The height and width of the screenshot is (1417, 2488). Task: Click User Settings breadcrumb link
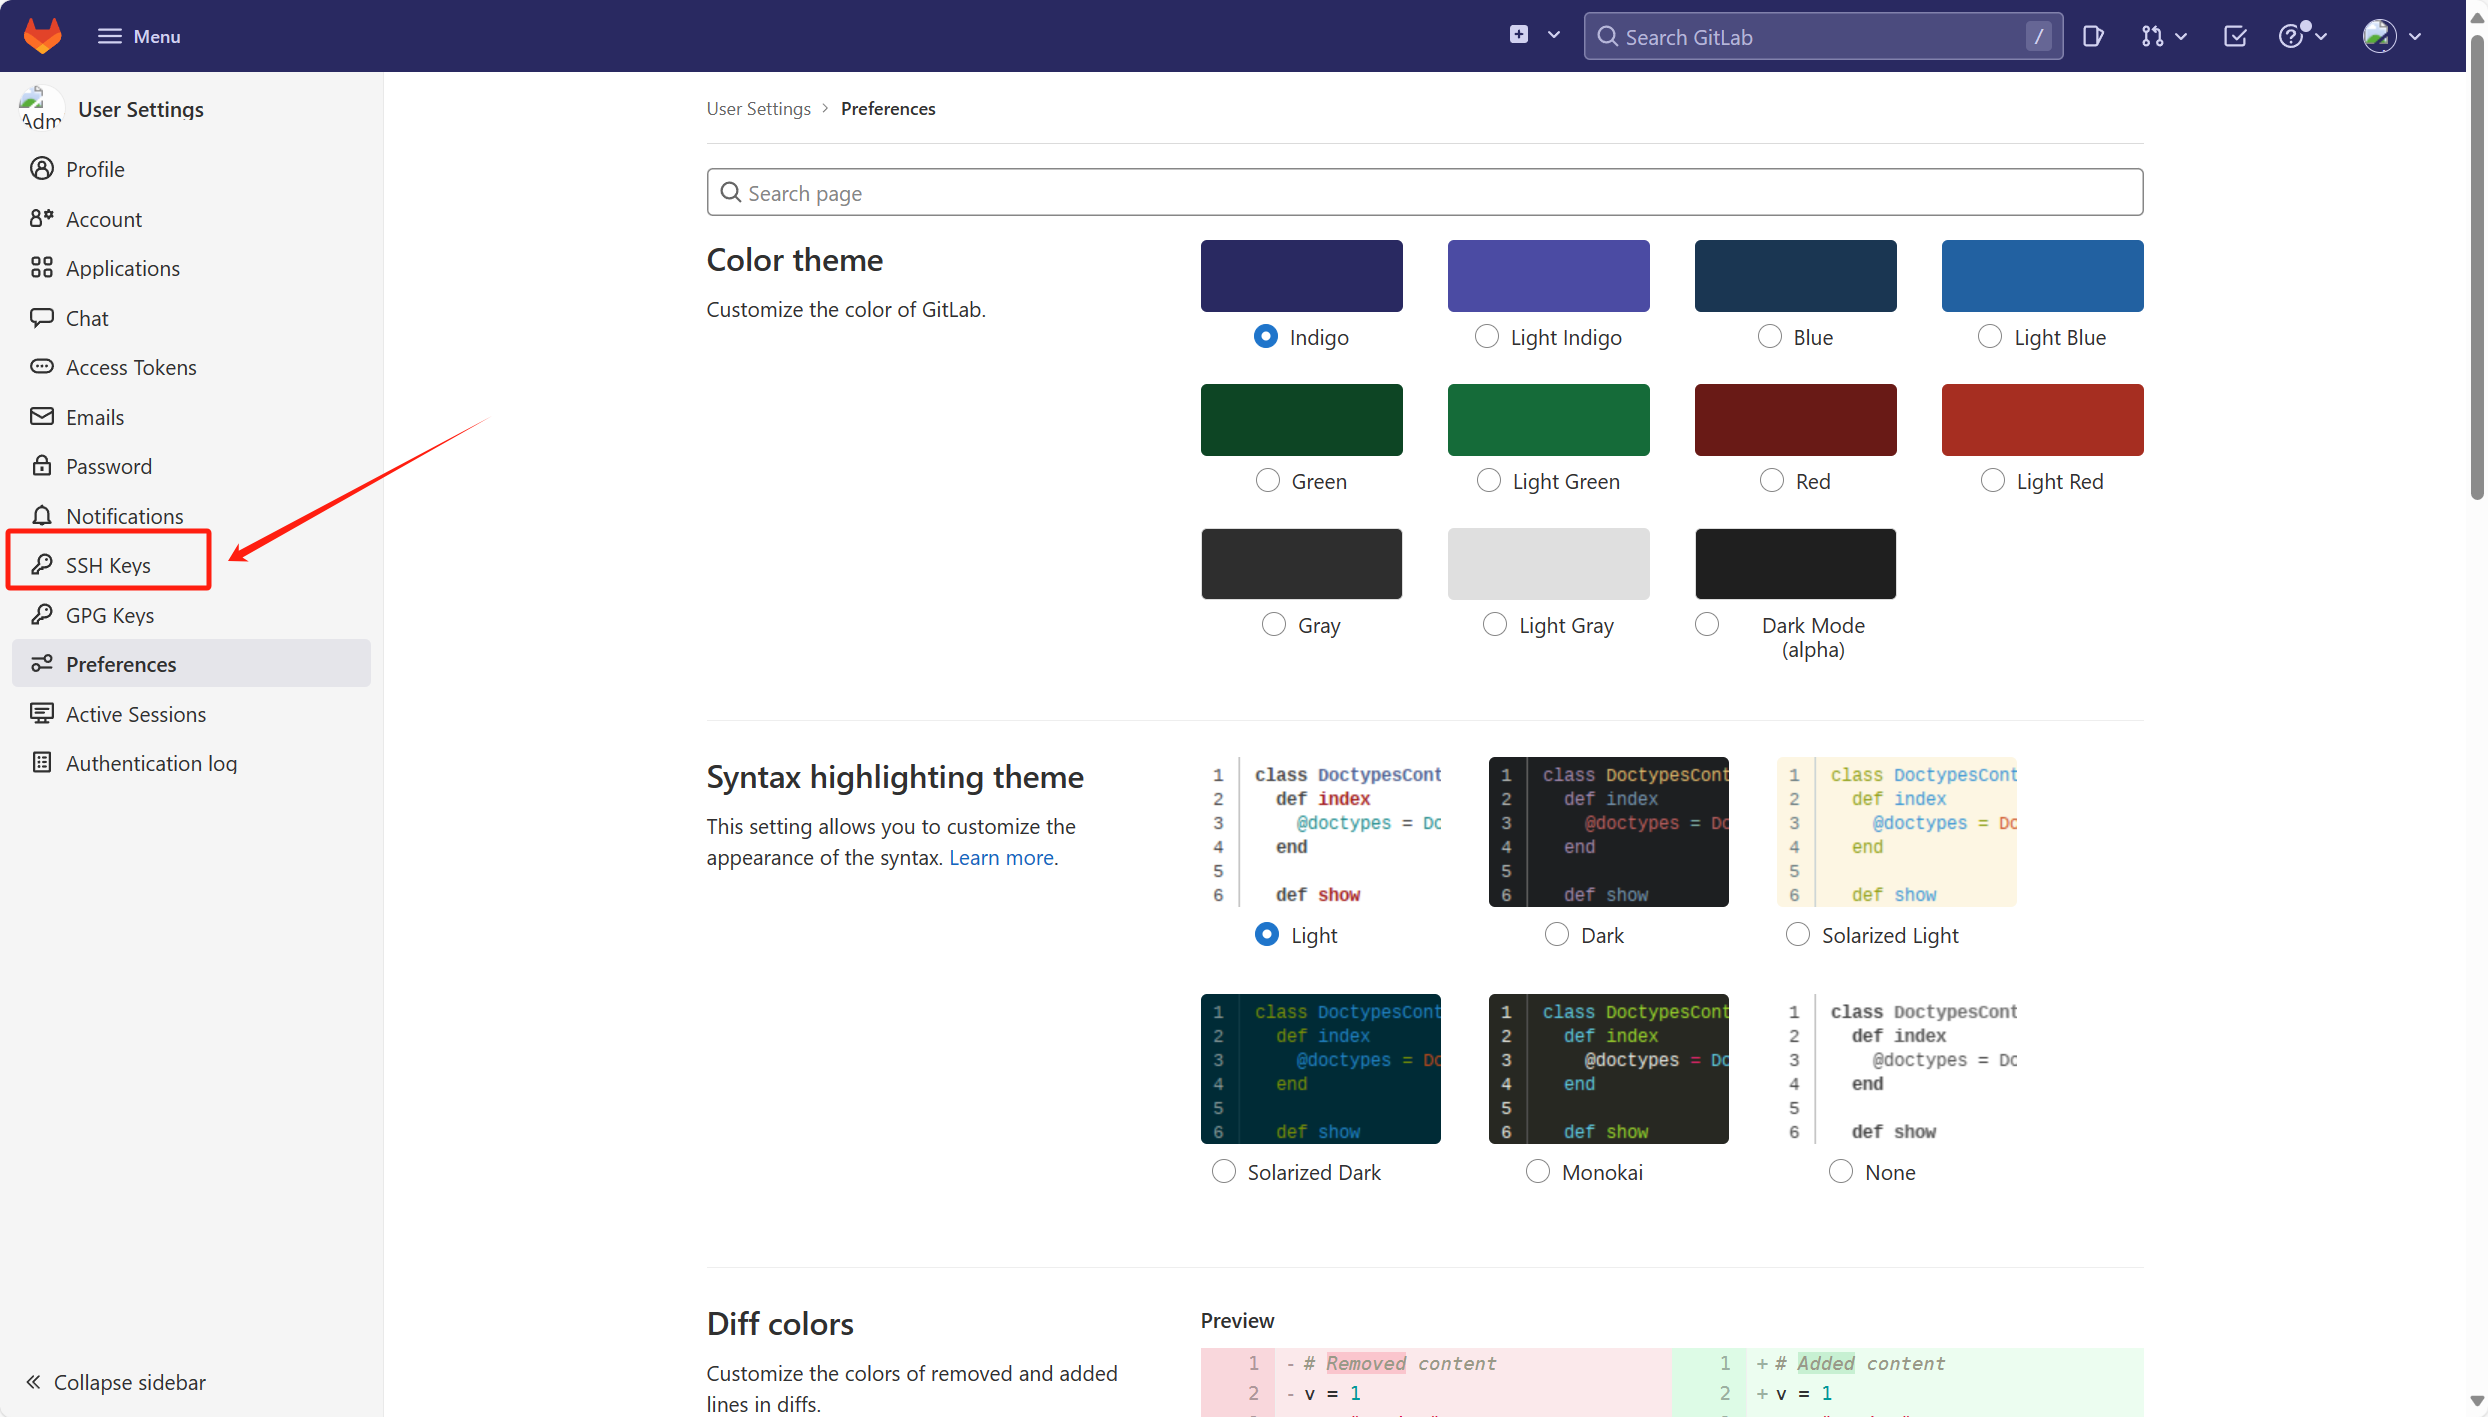[x=758, y=109]
